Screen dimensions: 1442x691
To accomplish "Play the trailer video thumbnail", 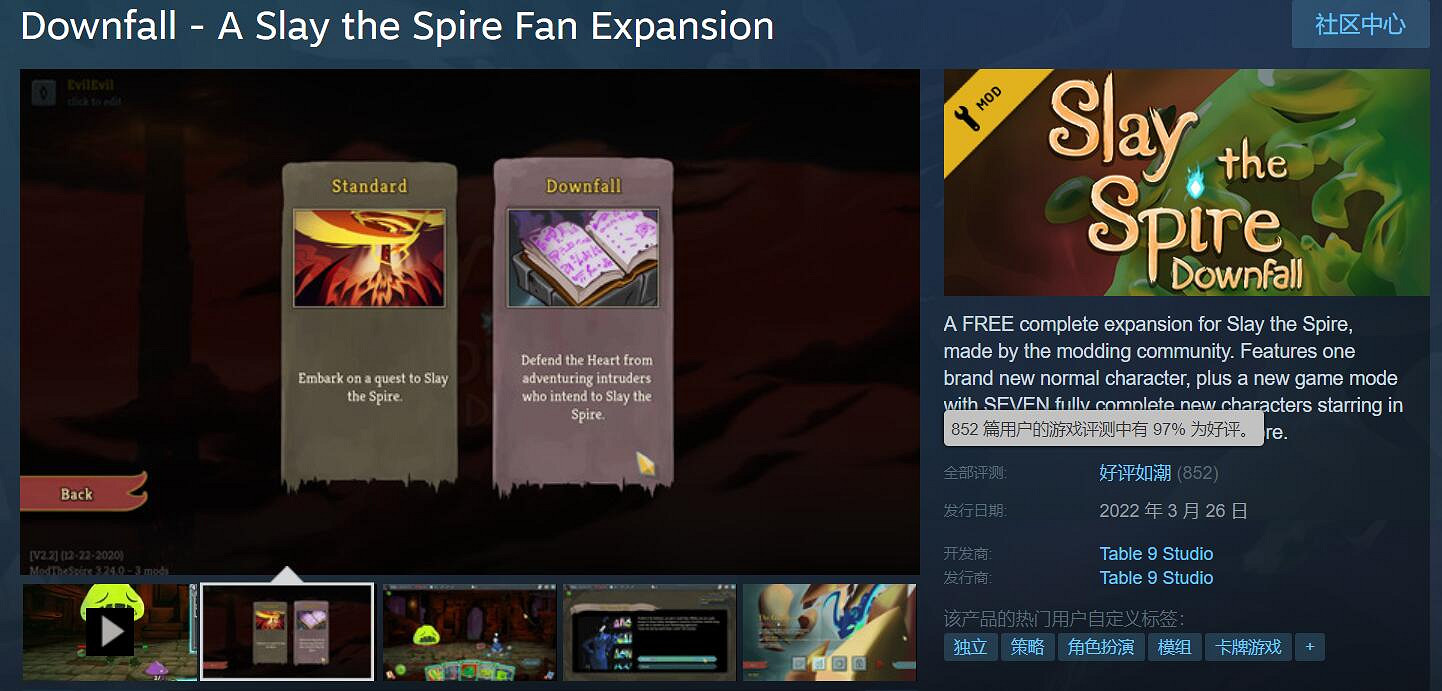I will [x=109, y=632].
